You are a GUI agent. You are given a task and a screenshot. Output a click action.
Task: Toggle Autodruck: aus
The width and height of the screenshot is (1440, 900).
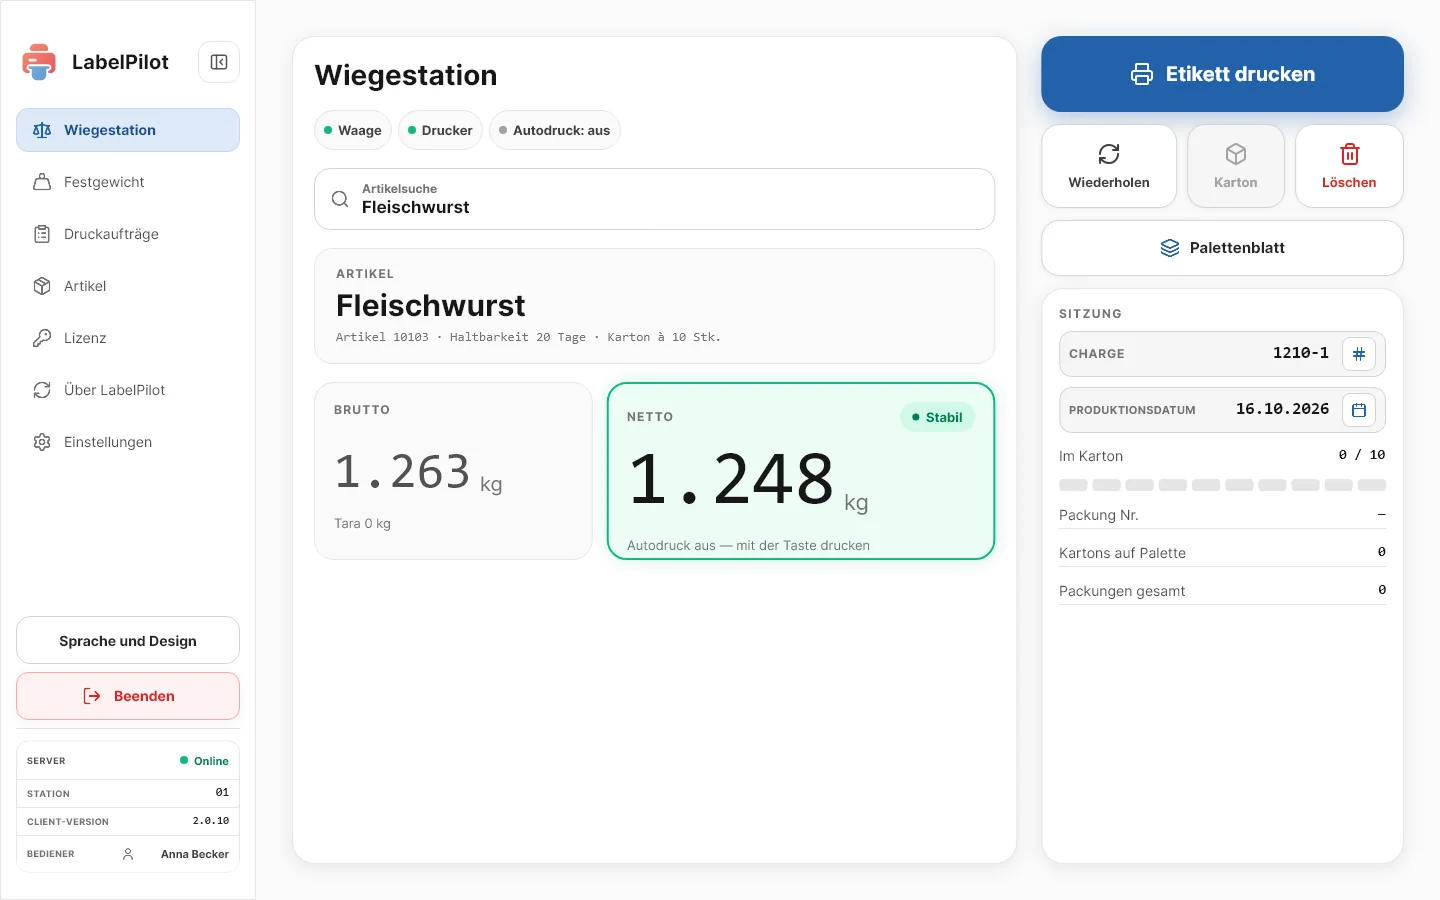[x=555, y=130]
